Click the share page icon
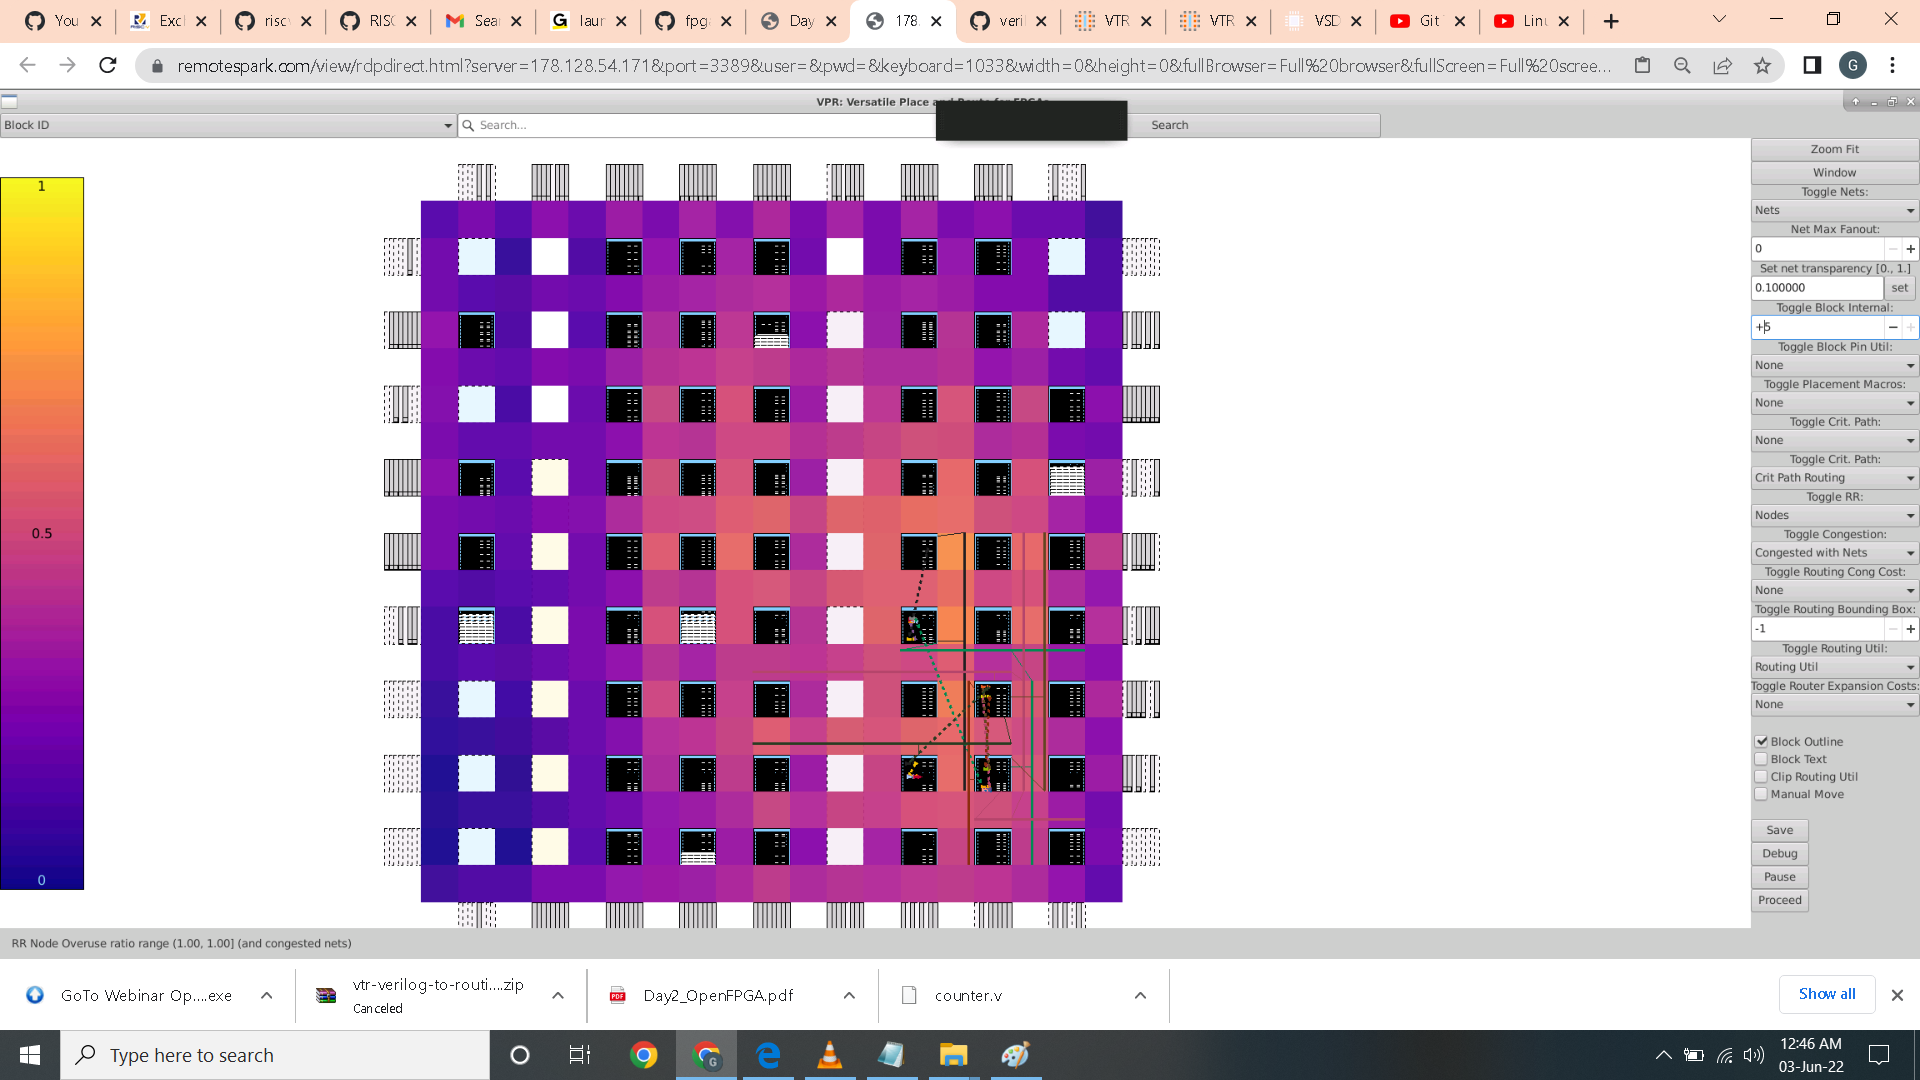Viewport: 1920px width, 1080px height. tap(1722, 66)
